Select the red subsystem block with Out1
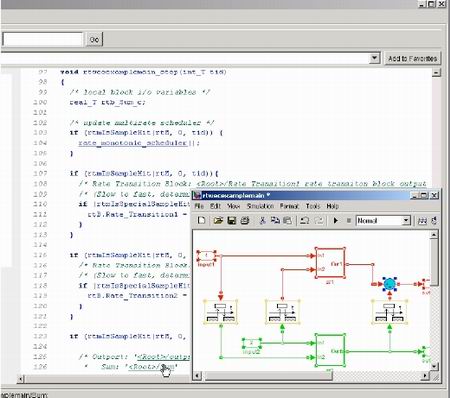This screenshot has width=450, height=398. tap(330, 262)
